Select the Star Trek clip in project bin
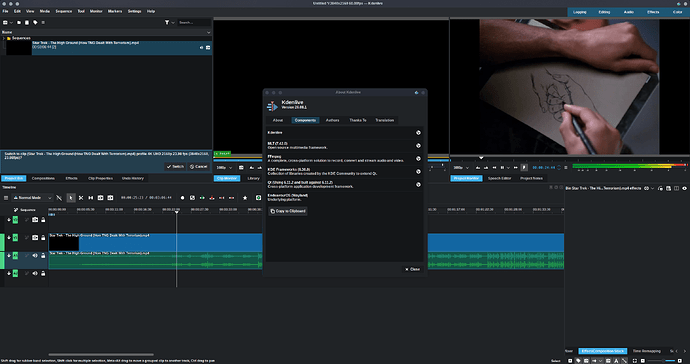The height and width of the screenshot is (364, 690). 108,48
